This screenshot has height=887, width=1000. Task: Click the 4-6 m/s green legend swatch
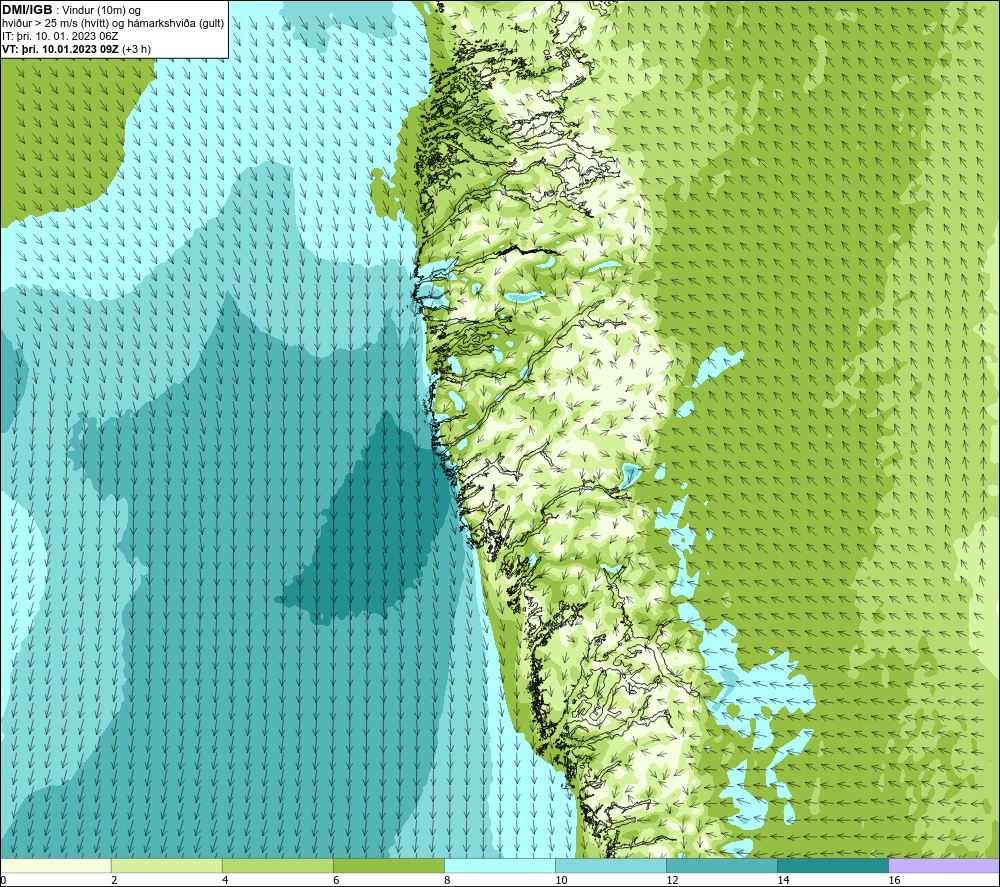coord(277,866)
